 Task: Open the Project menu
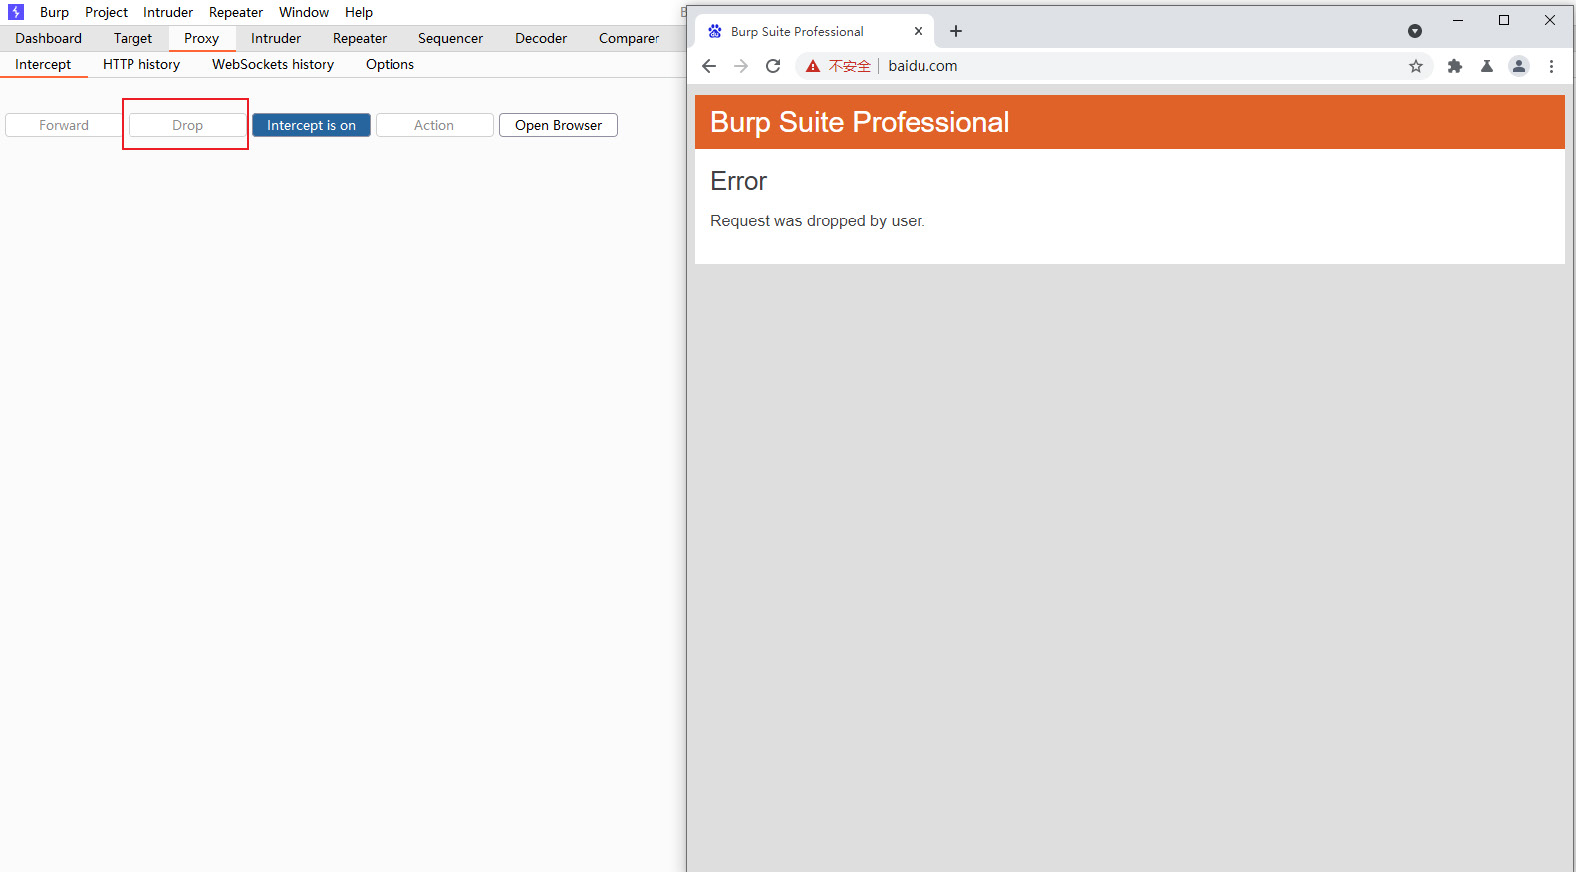tap(106, 12)
